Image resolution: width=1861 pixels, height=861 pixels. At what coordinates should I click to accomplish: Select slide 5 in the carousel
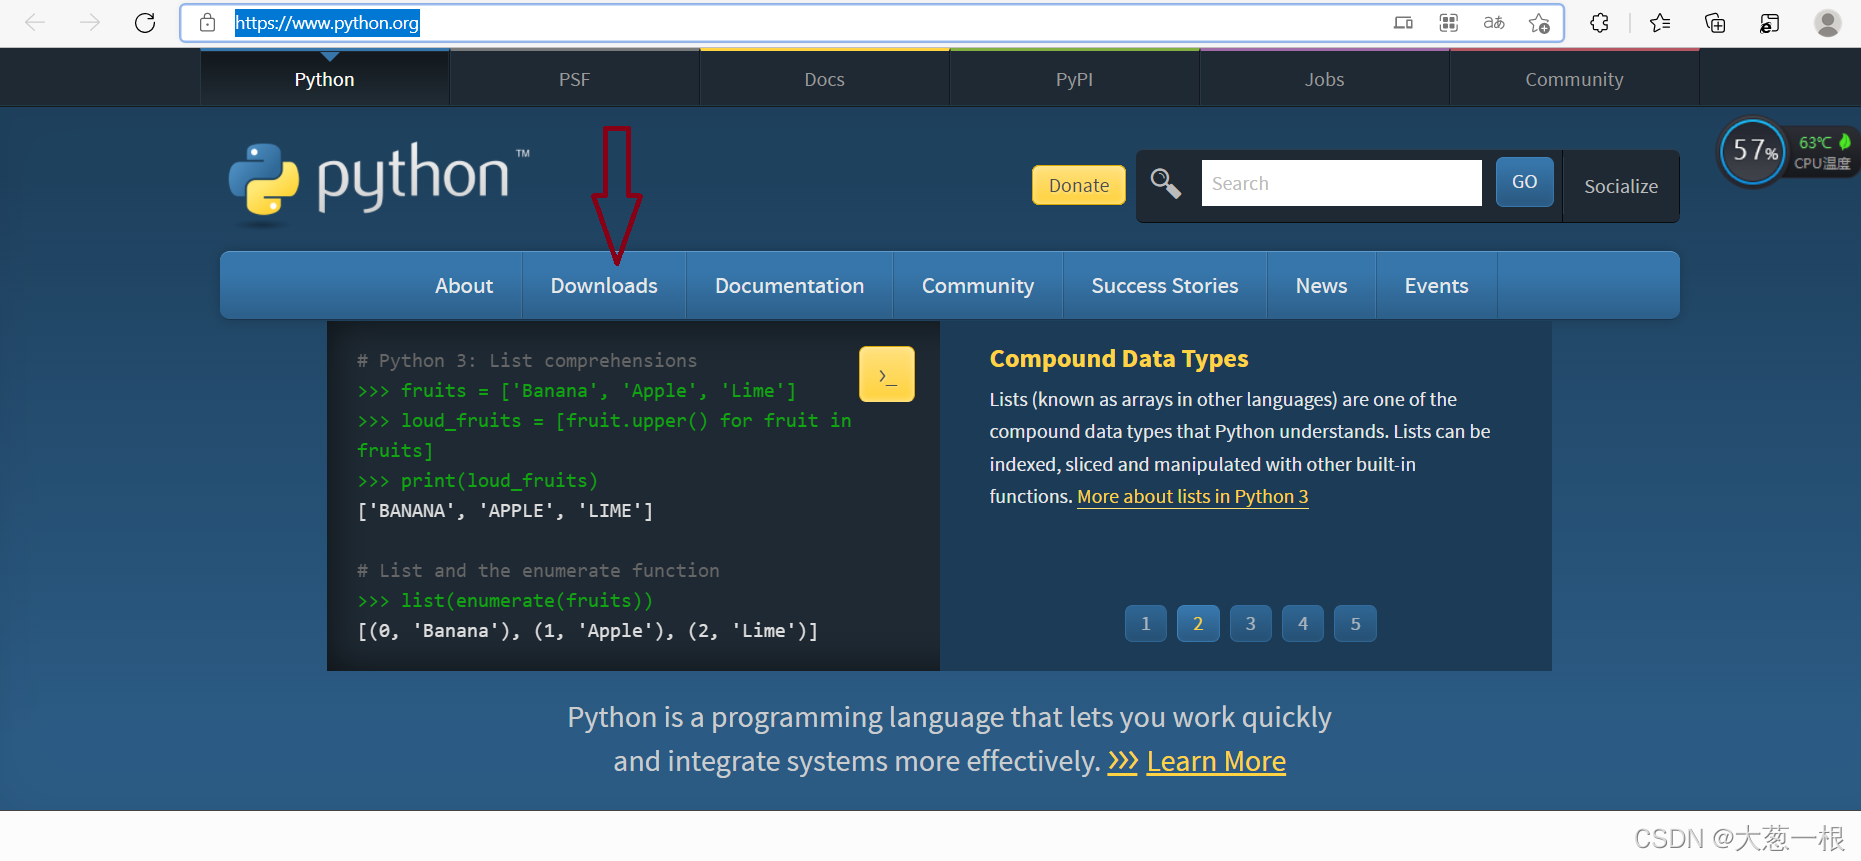(1355, 623)
